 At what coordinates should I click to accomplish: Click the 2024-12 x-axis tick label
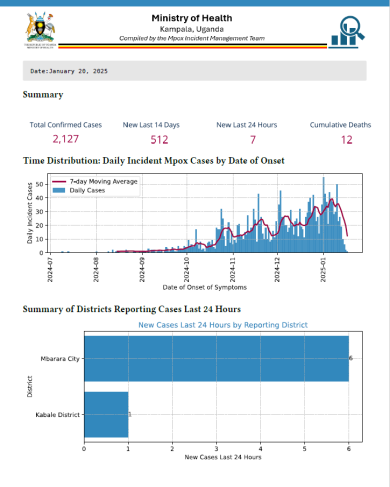coord(277,269)
